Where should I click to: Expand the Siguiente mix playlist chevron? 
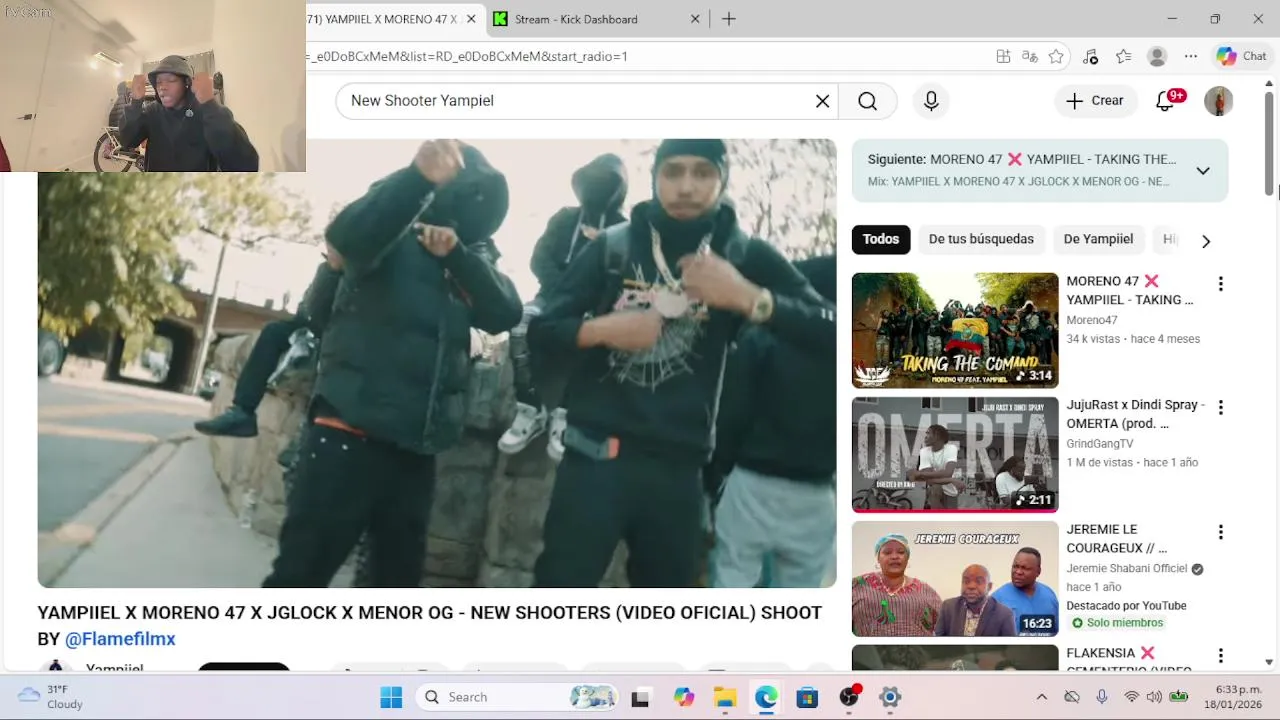pos(1203,171)
